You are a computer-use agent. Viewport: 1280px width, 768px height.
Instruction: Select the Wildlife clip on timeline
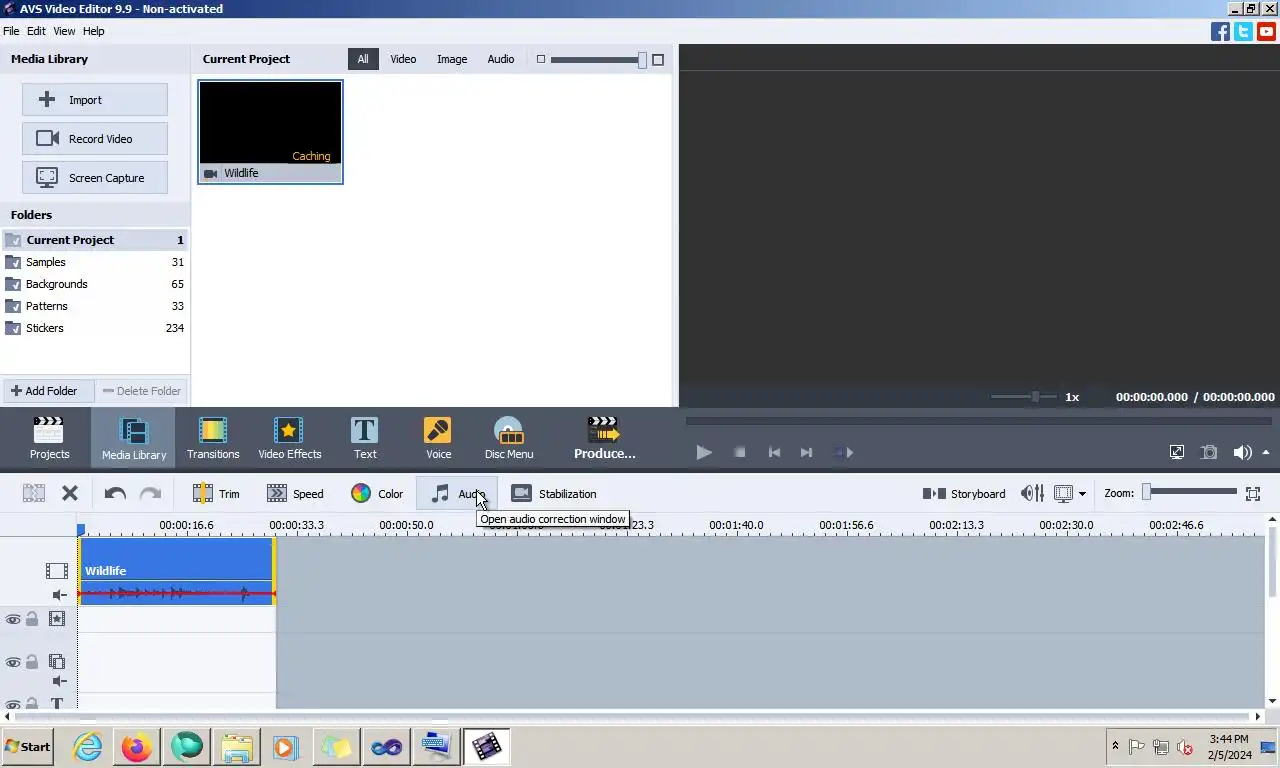tap(177, 571)
